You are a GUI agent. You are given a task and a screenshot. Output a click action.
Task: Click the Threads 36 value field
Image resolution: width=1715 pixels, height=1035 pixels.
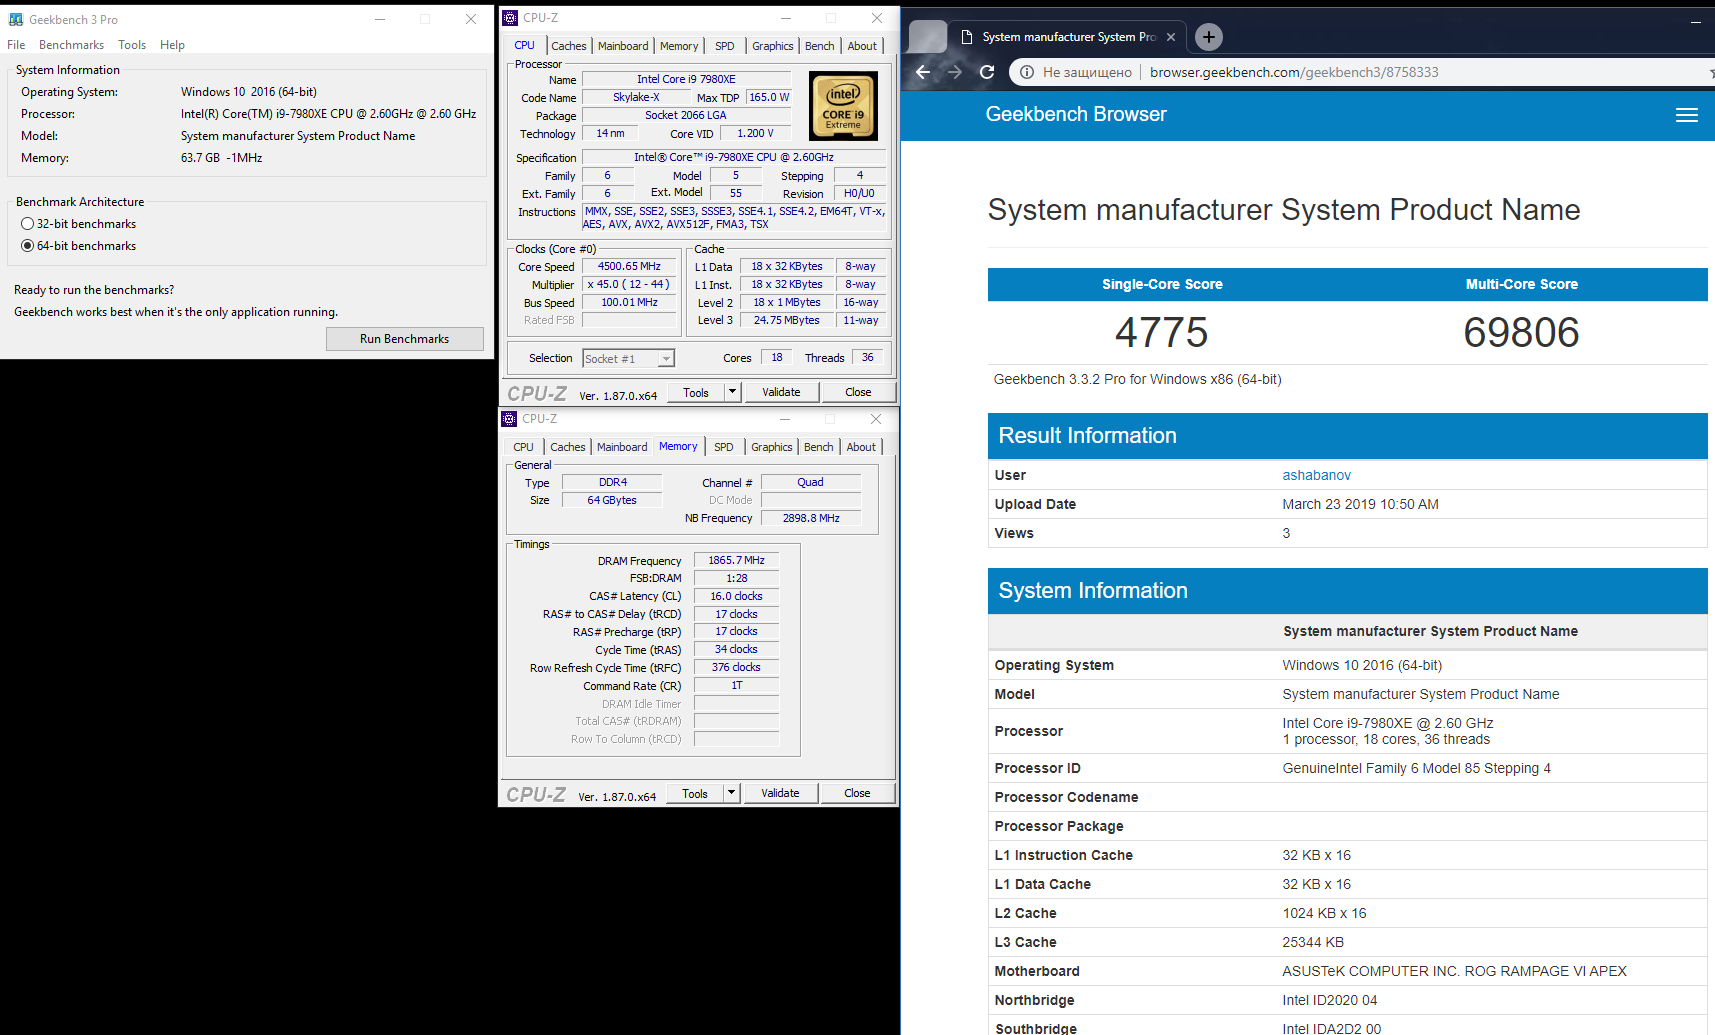pos(867,358)
